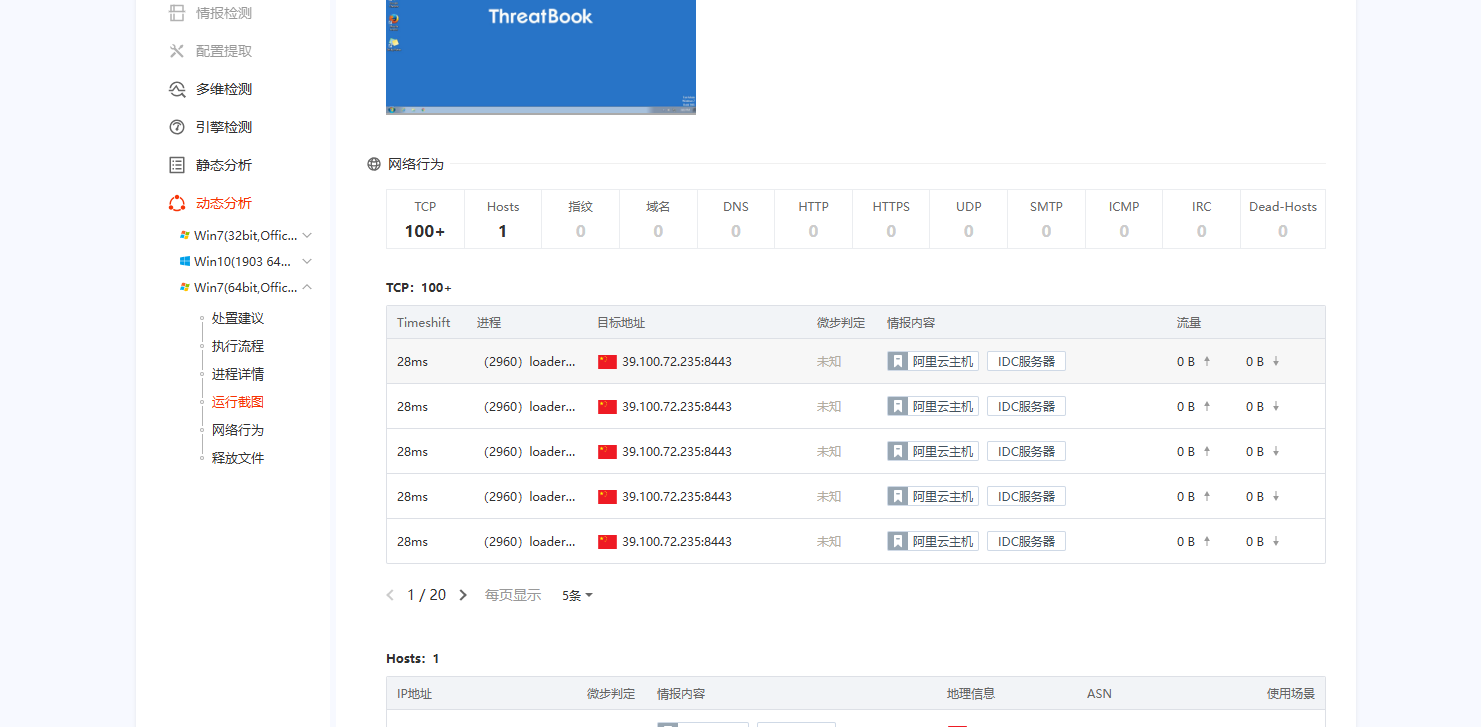Click the Windows icon of Win7(32bit,Offic...
Screen dimensions: 1481x727
(x=185, y=235)
